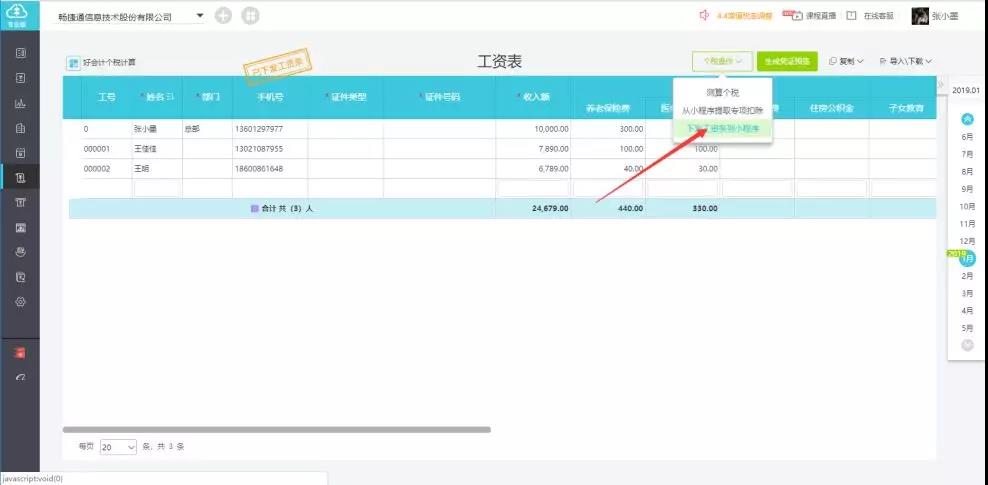Open the 张小墨 user avatar
This screenshot has width=988, height=485.
pyautogui.click(x=920, y=16)
